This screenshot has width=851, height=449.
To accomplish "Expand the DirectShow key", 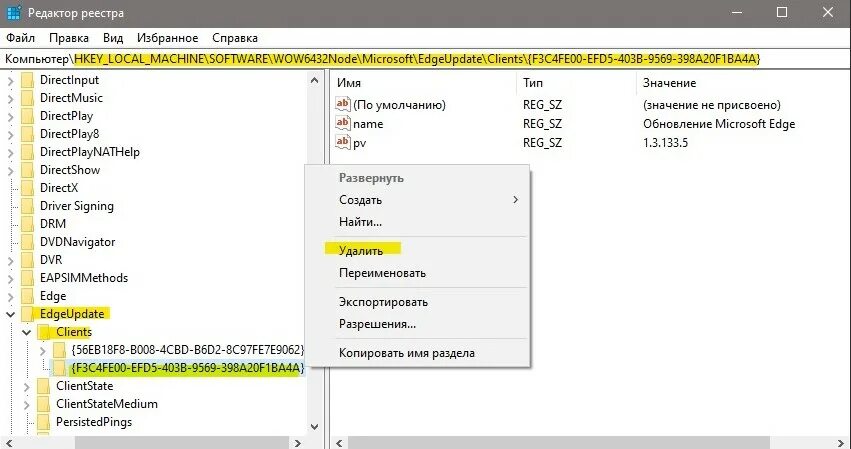I will point(10,170).
